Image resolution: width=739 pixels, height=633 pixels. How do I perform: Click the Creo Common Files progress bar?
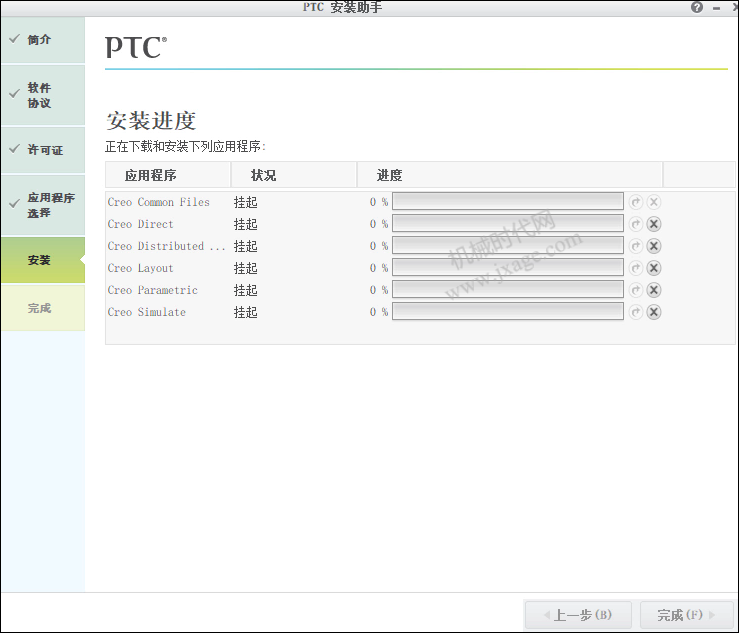point(508,202)
